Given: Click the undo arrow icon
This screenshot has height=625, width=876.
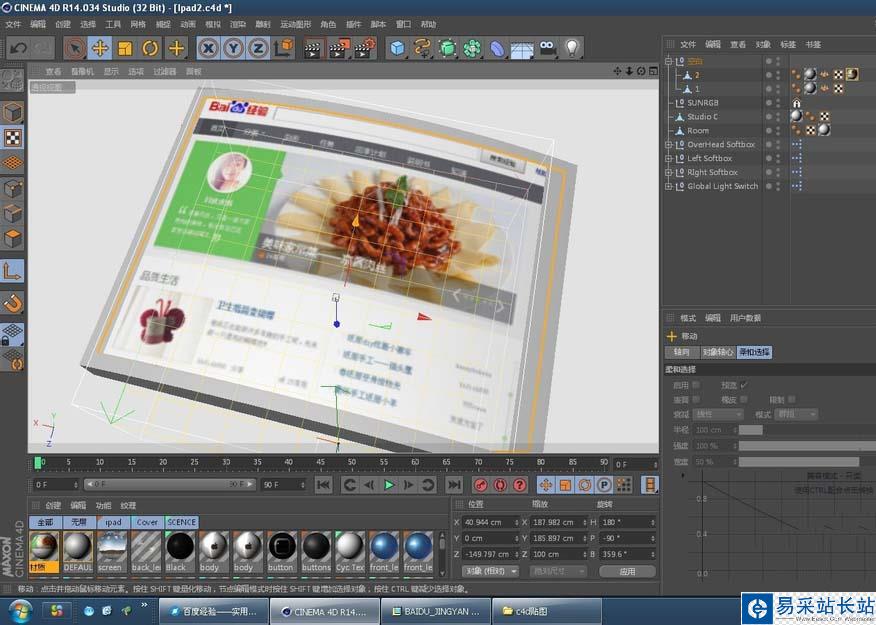Looking at the screenshot, I should (18, 47).
